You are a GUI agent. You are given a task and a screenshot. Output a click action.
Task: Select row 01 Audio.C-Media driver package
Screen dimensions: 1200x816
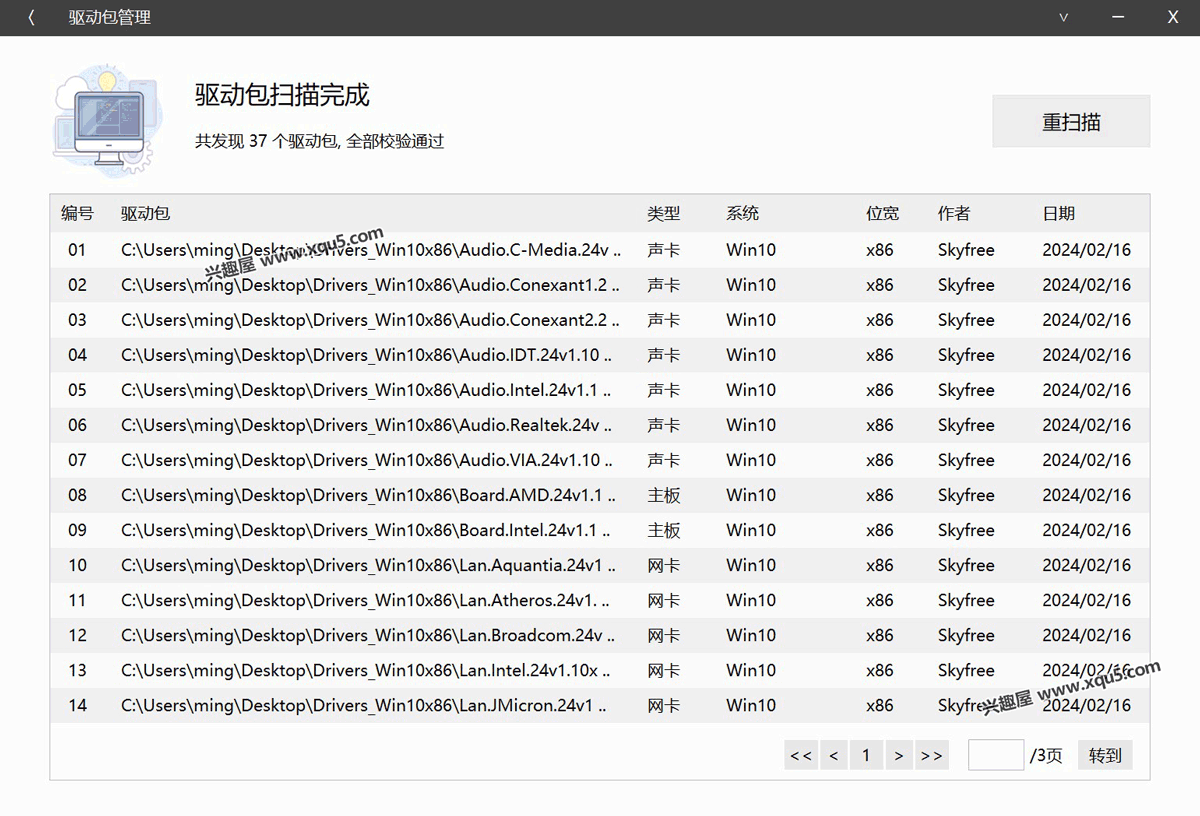coord(370,250)
